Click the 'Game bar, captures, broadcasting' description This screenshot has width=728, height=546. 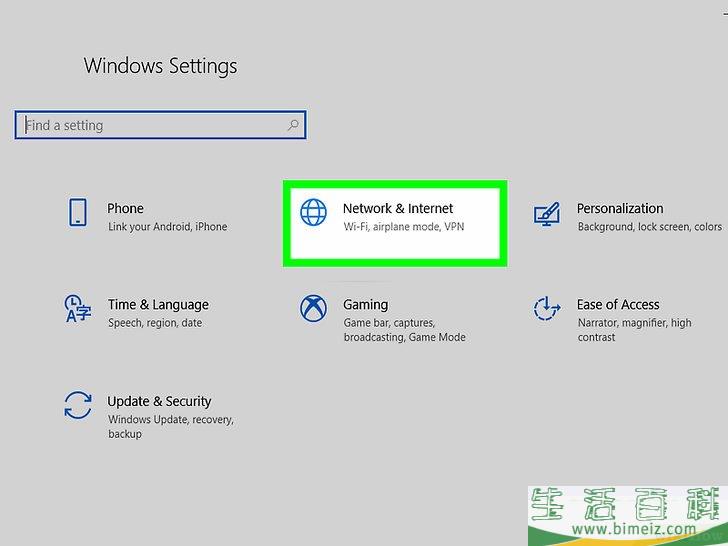pyautogui.click(x=404, y=330)
